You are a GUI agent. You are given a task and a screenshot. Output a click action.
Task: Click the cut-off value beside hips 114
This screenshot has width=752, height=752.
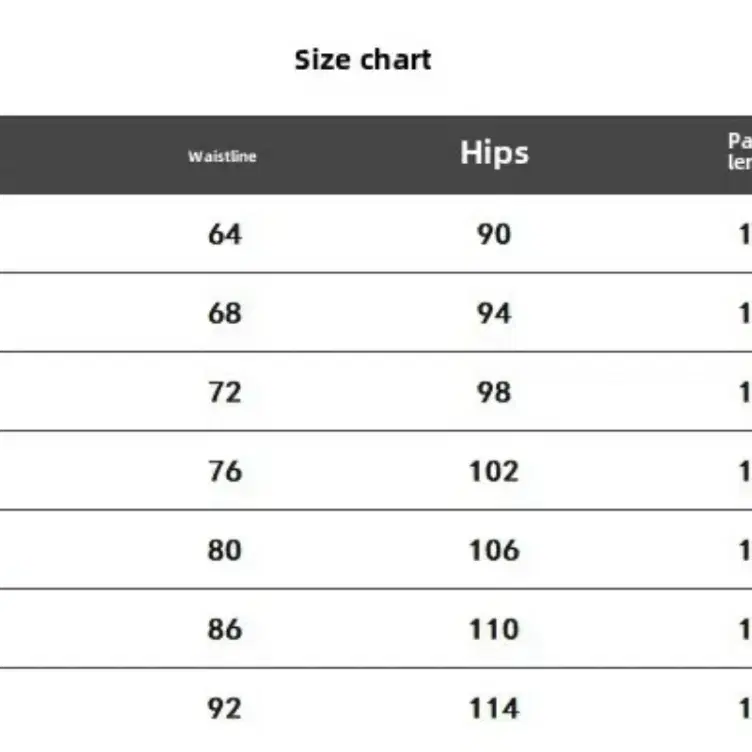click(x=745, y=708)
